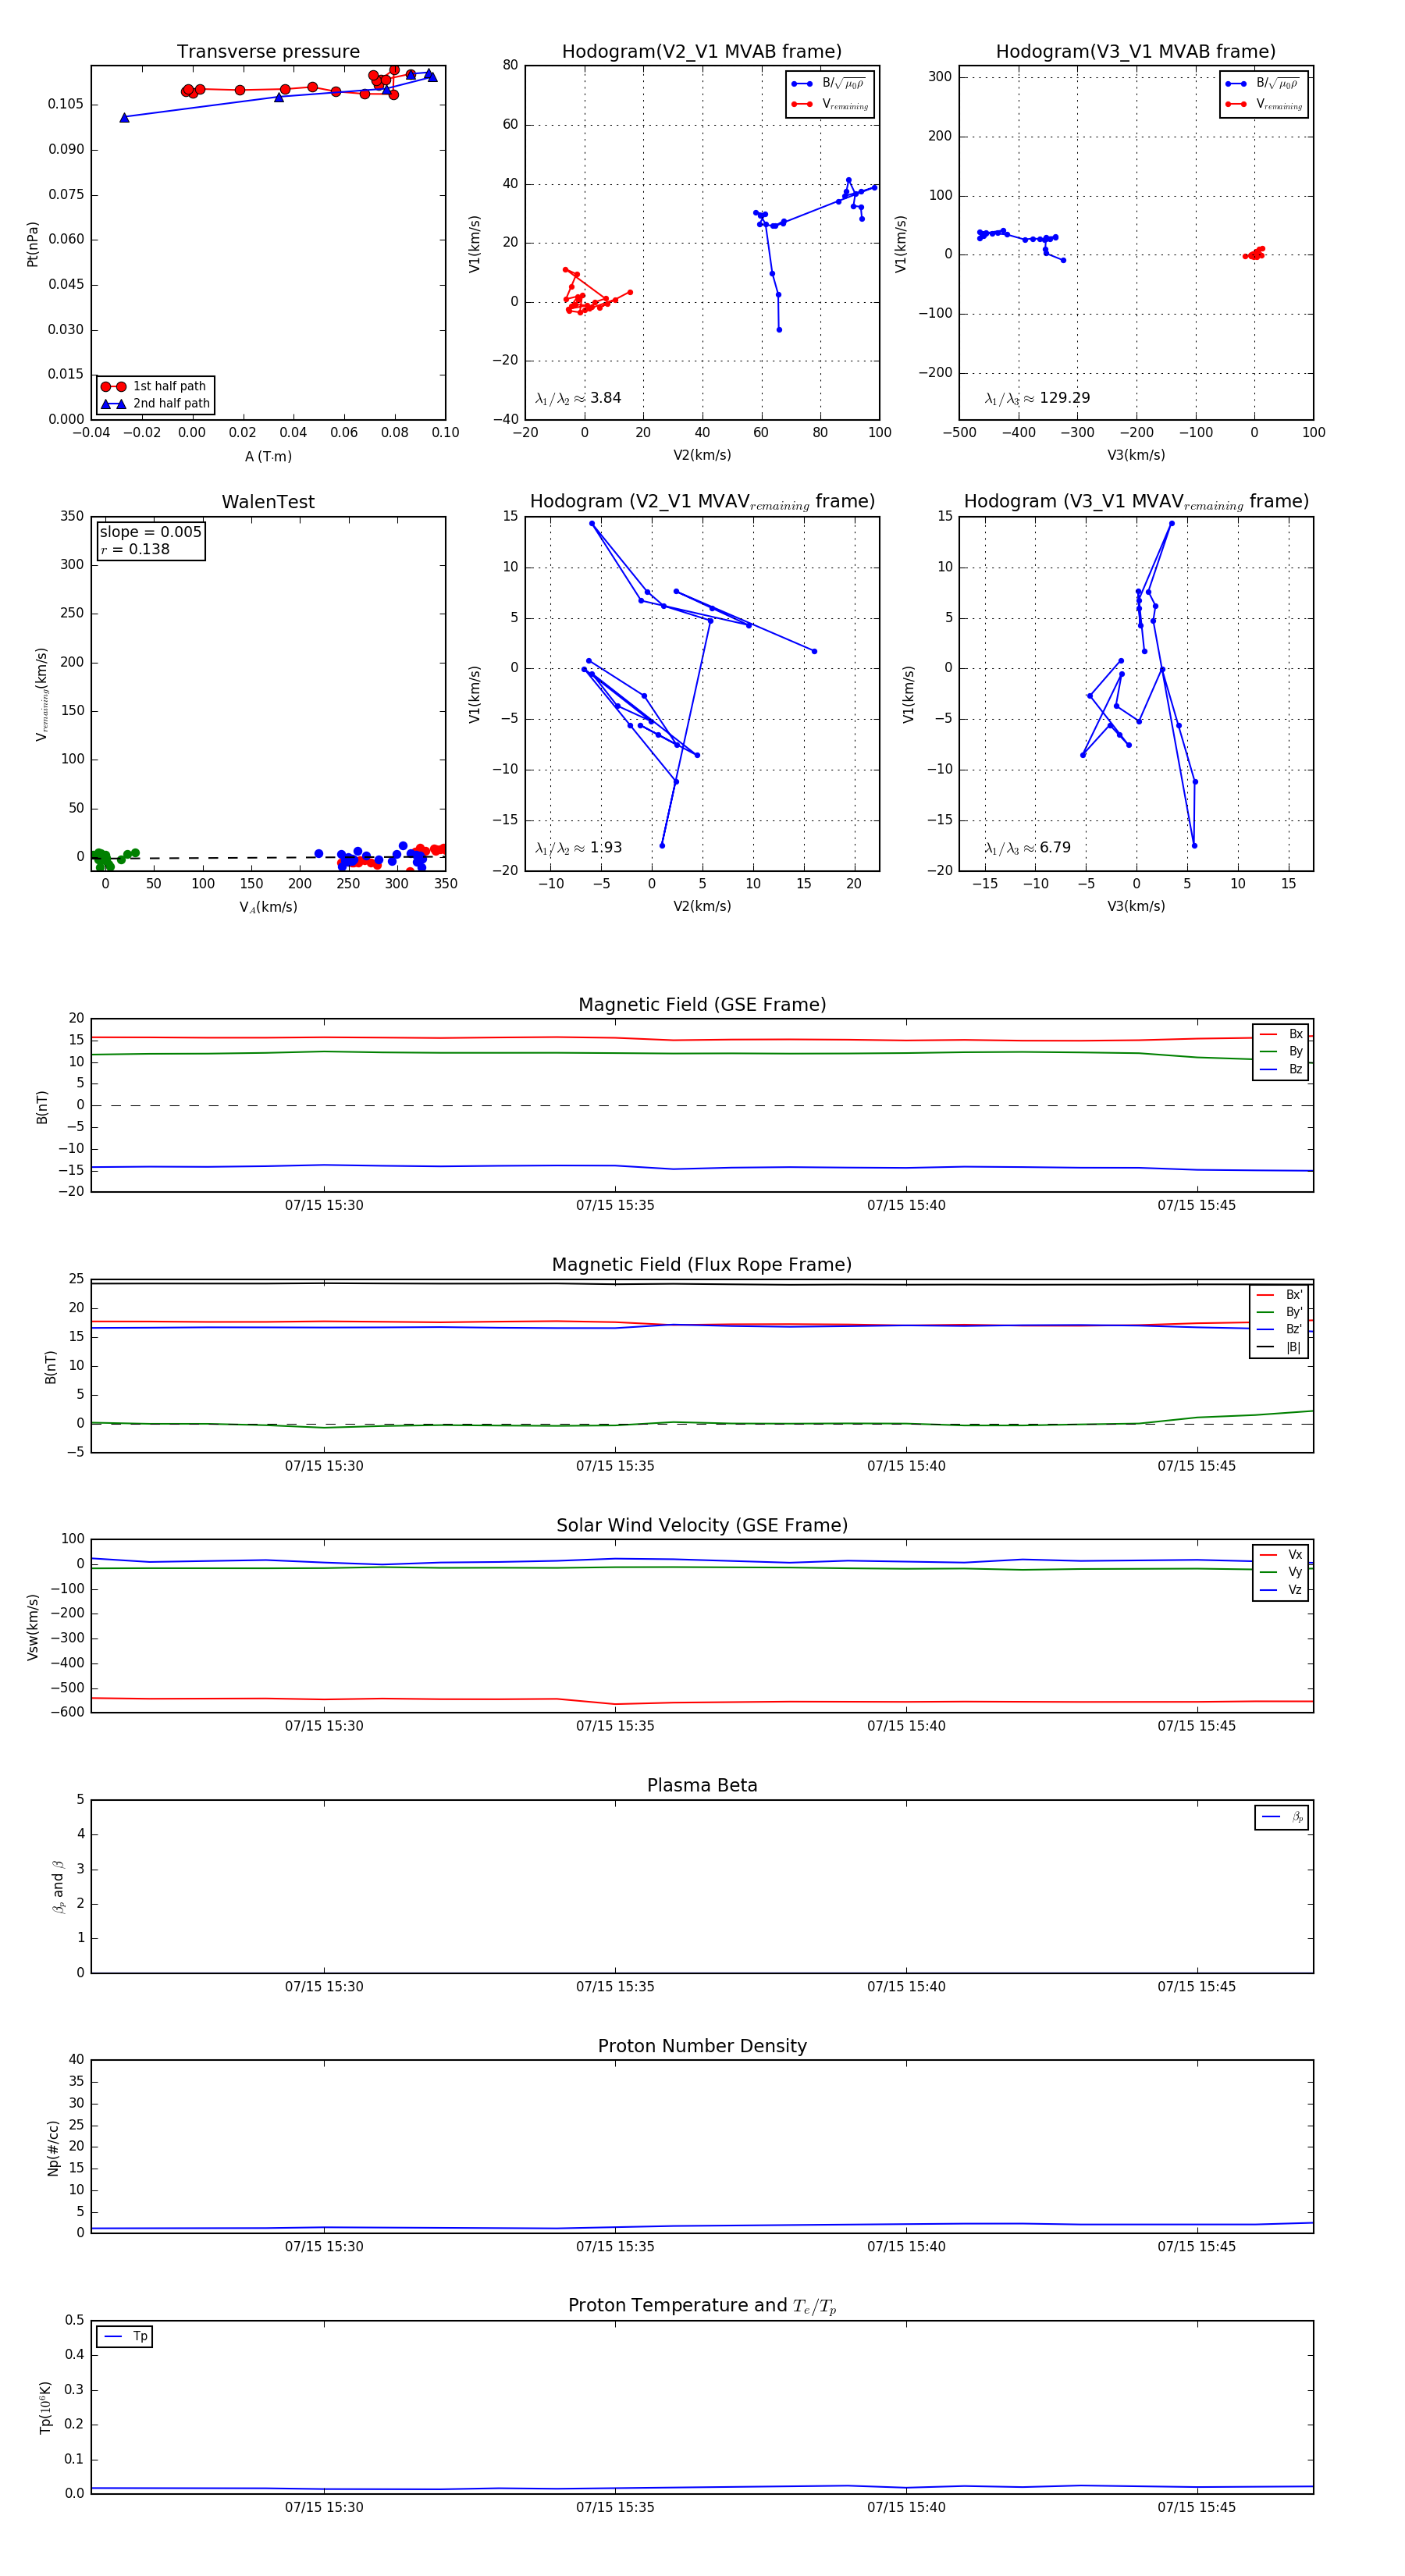Click the 'Bz' legend entry in GSE plot
Image resolution: width=1405 pixels, height=2576 pixels.
coord(1281,1069)
